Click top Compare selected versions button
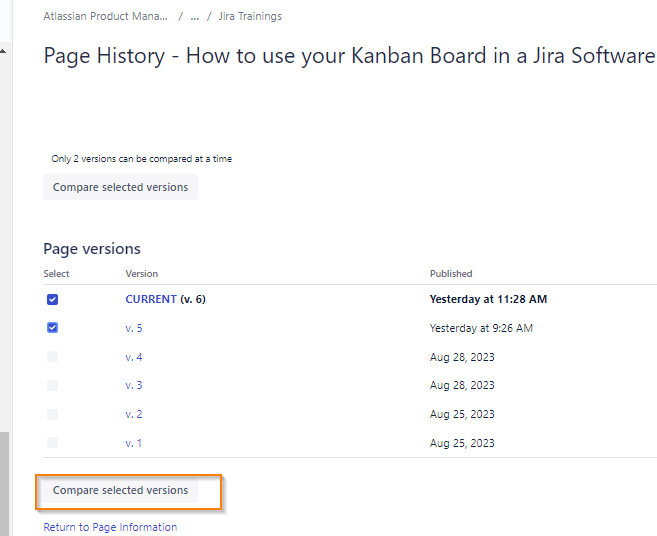657x536 pixels. coord(120,187)
